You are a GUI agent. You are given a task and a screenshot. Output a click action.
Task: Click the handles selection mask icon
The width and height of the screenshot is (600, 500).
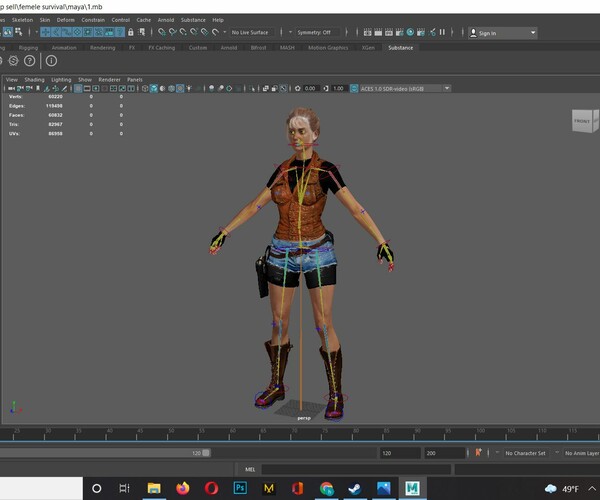click(45, 33)
